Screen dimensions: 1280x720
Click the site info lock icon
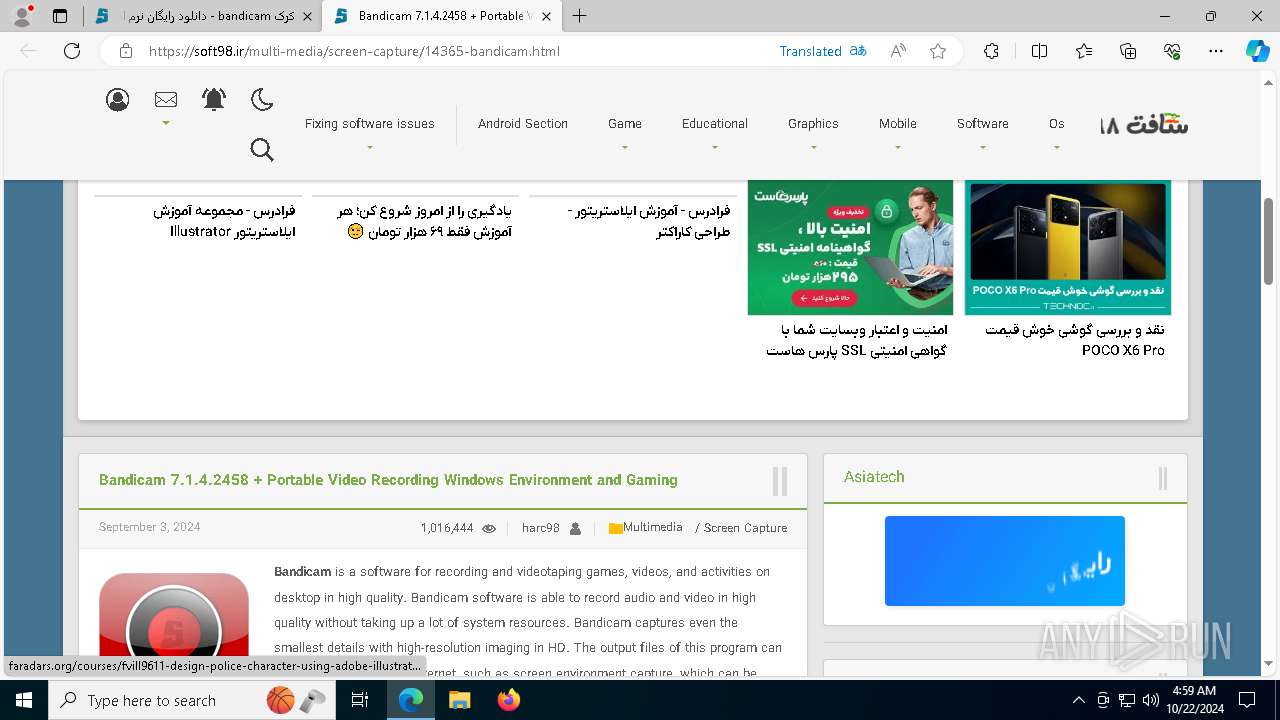tap(125, 51)
